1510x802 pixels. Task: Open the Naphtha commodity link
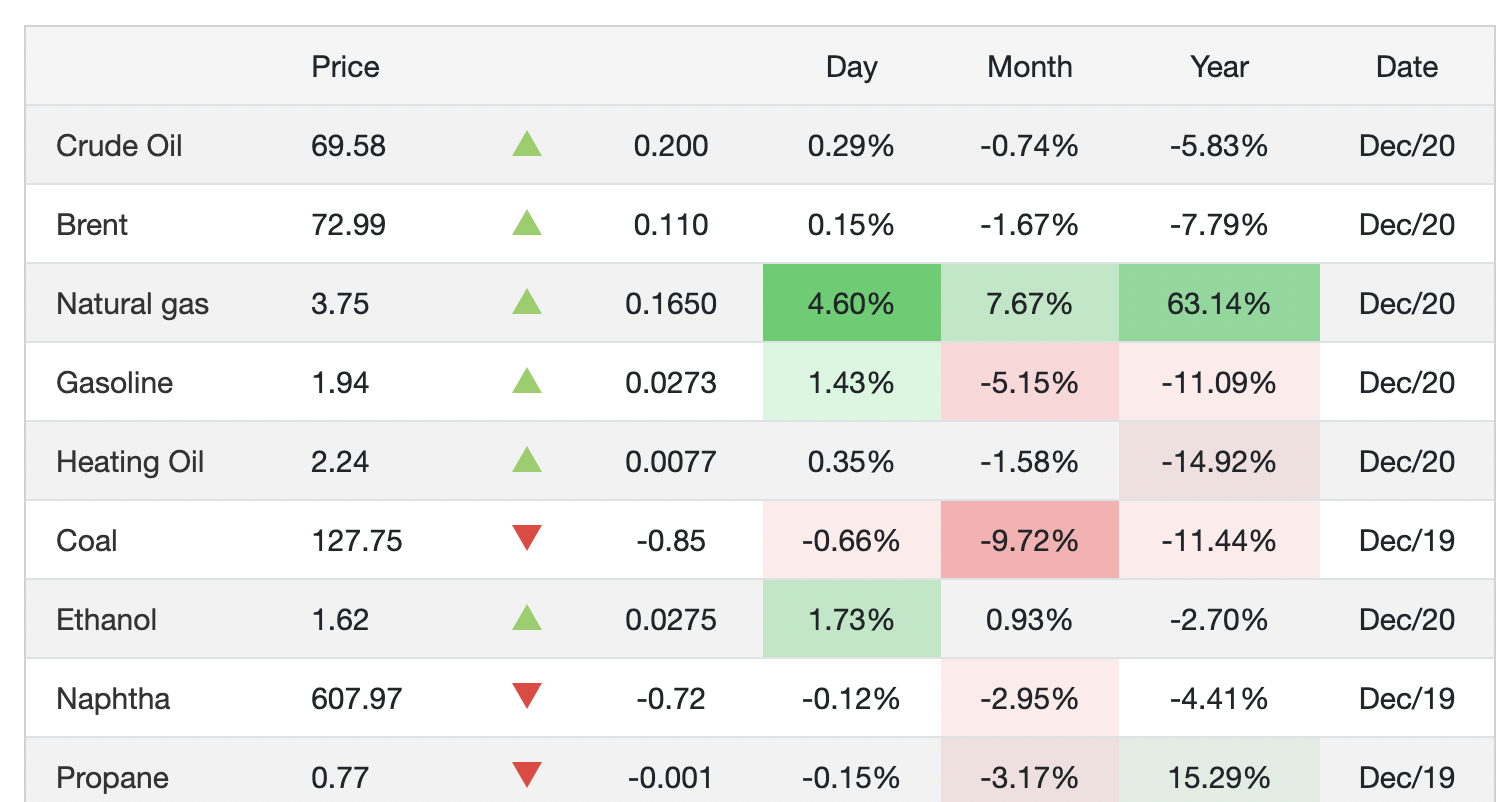click(113, 698)
